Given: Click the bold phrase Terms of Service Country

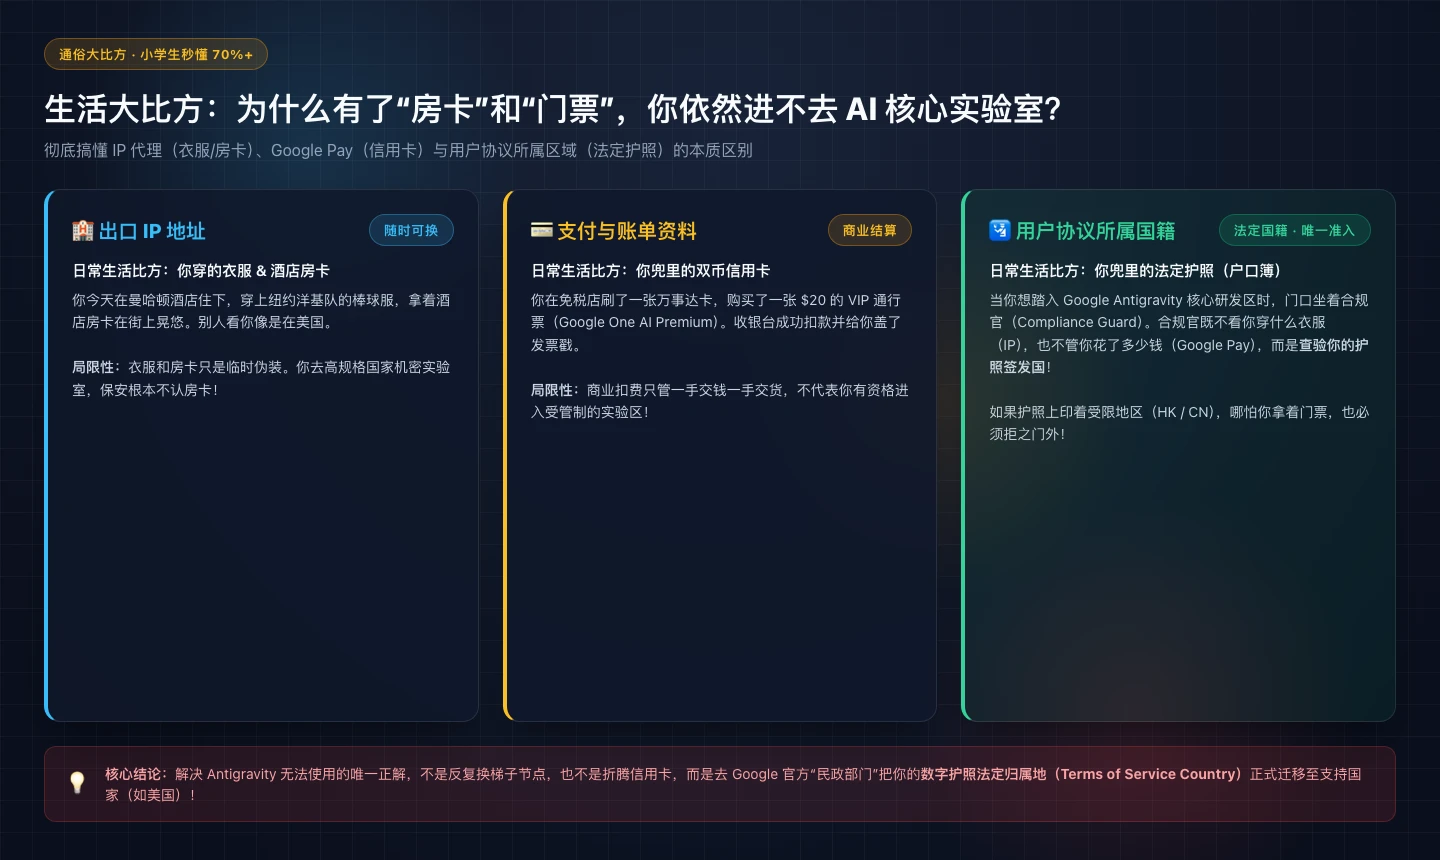Looking at the screenshot, I should coord(1148,774).
